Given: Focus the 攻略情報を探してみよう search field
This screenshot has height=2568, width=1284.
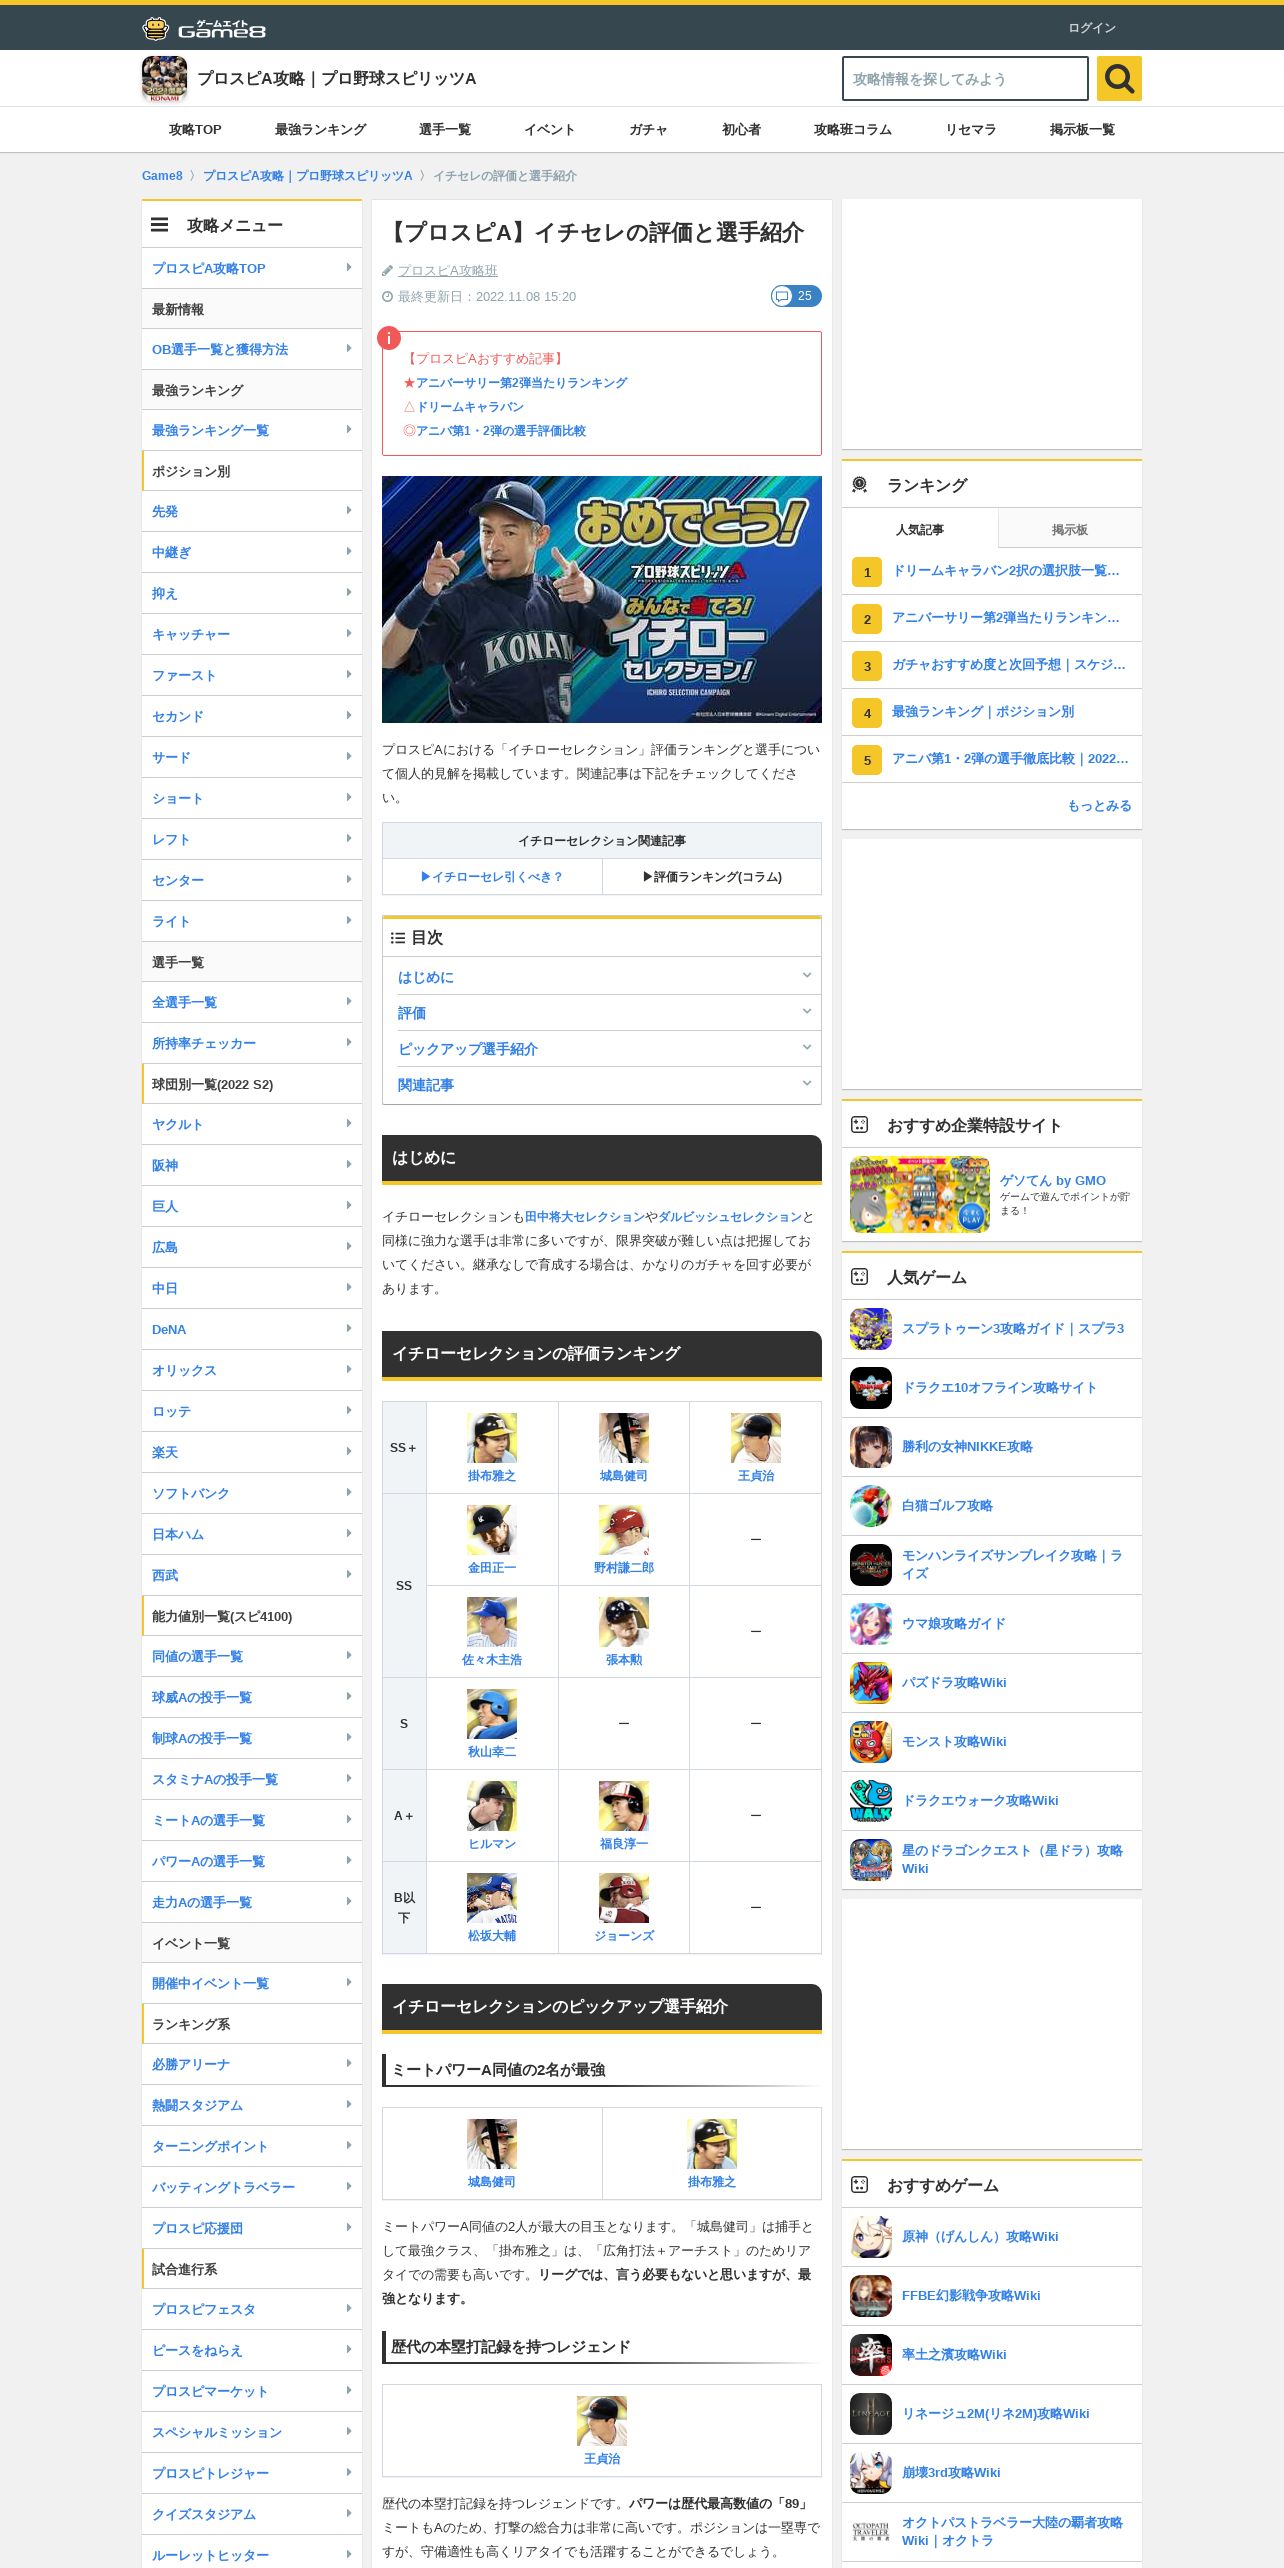Looking at the screenshot, I should click(965, 78).
